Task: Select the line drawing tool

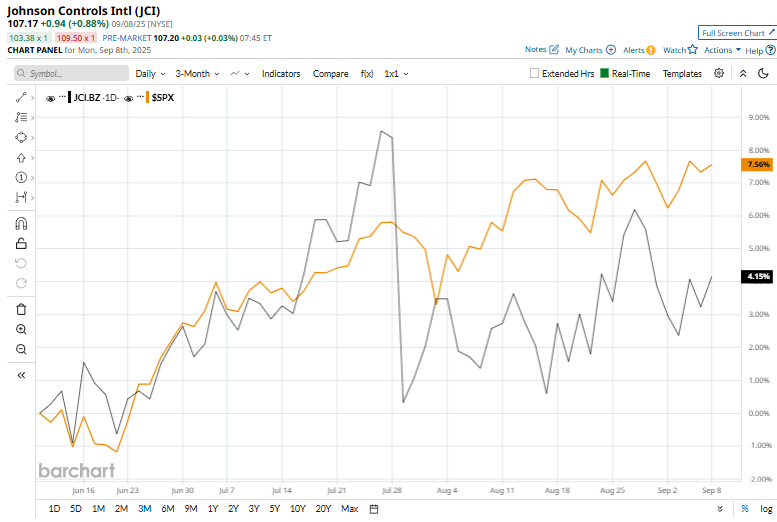Action: pos(21,98)
